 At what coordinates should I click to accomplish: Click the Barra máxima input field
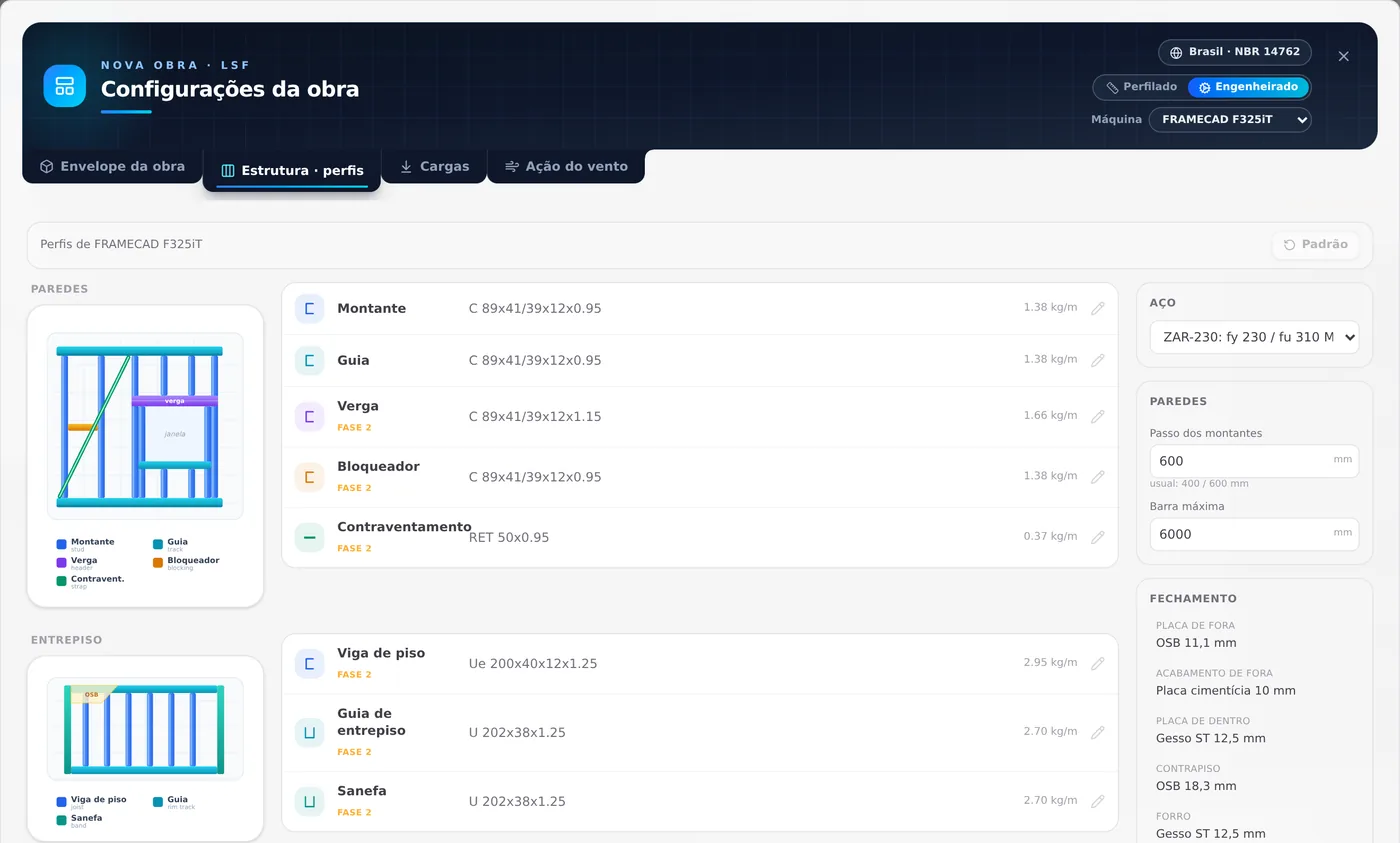point(1254,534)
